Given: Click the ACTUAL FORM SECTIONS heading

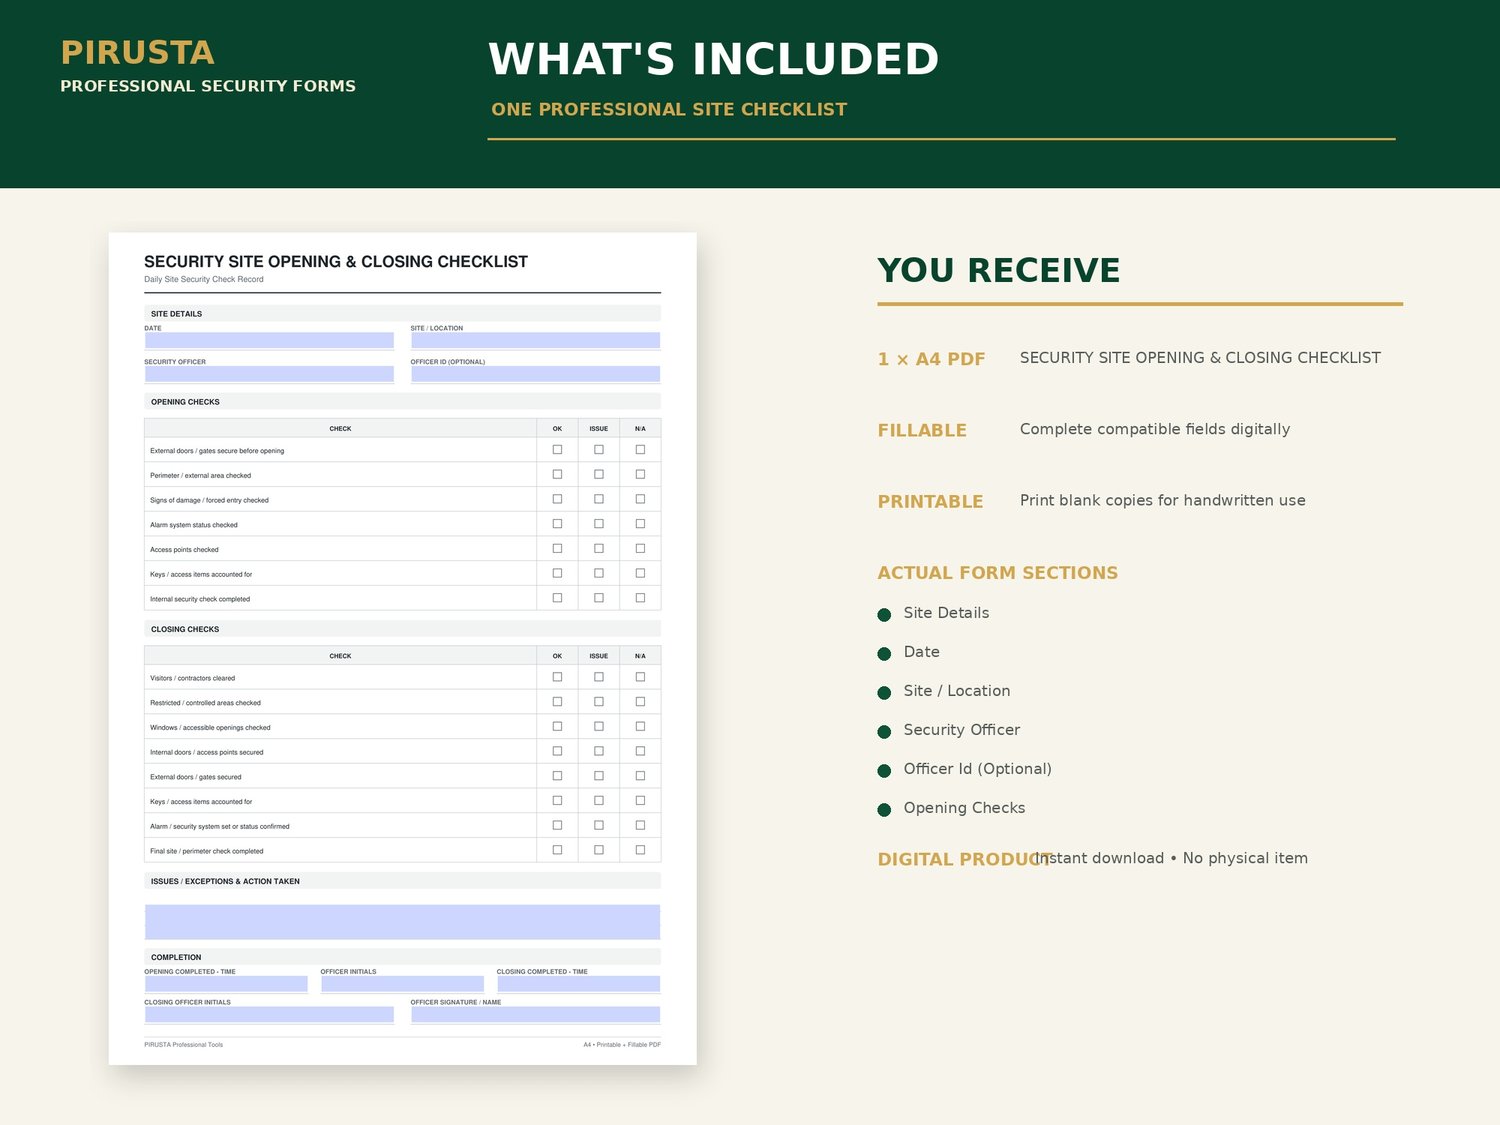Looking at the screenshot, I should coord(998,573).
